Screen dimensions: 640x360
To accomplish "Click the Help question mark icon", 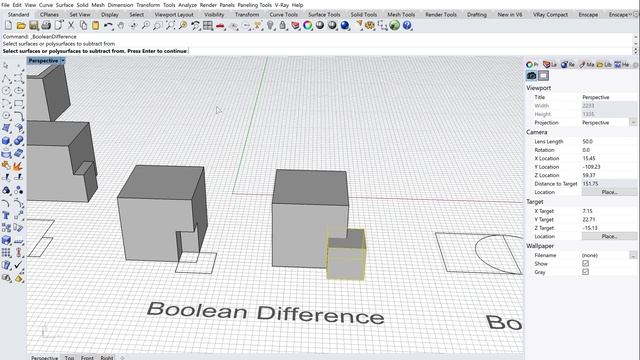I will [407, 26].
